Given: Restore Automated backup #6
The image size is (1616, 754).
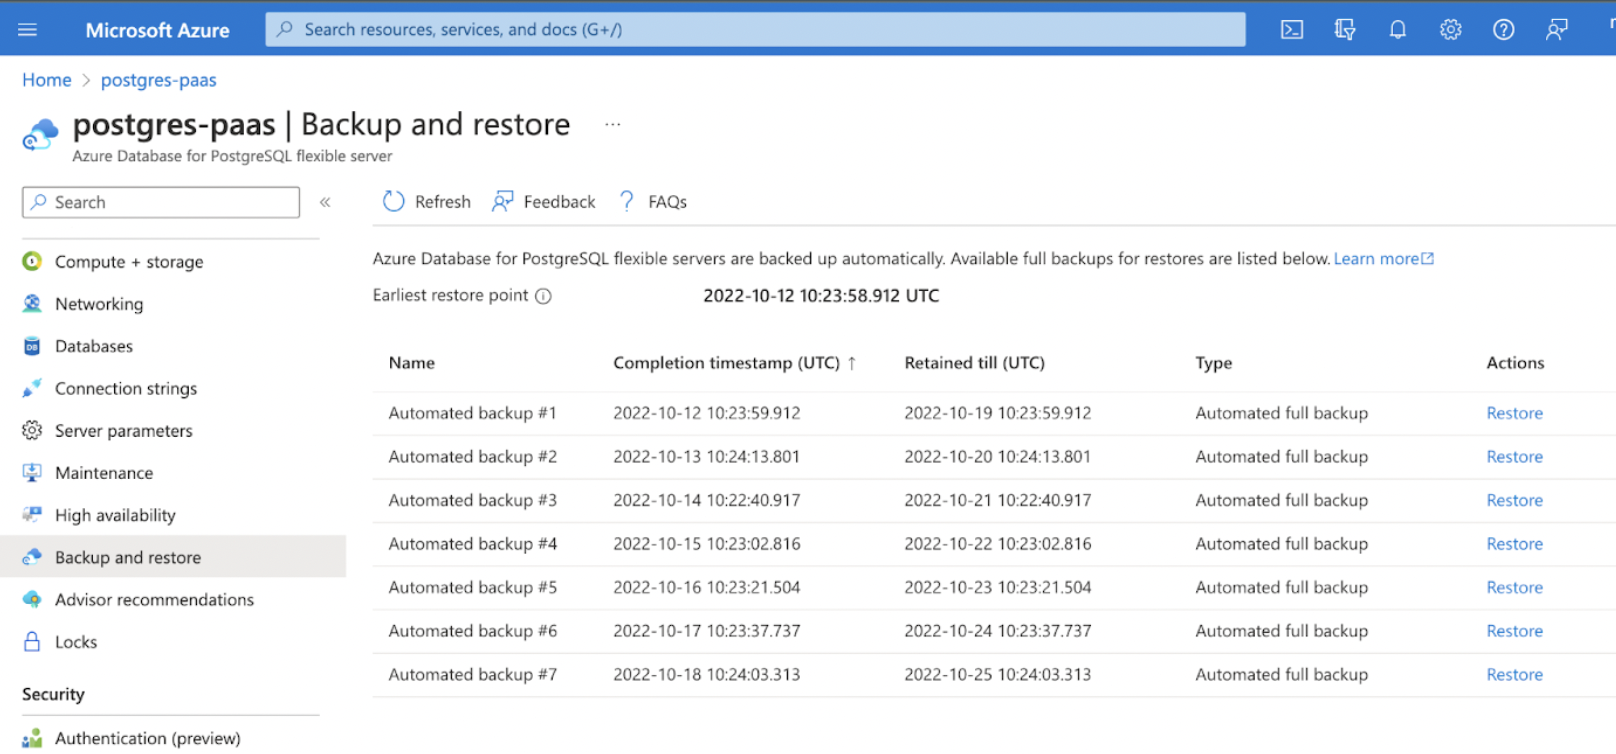Looking at the screenshot, I should pos(1514,631).
